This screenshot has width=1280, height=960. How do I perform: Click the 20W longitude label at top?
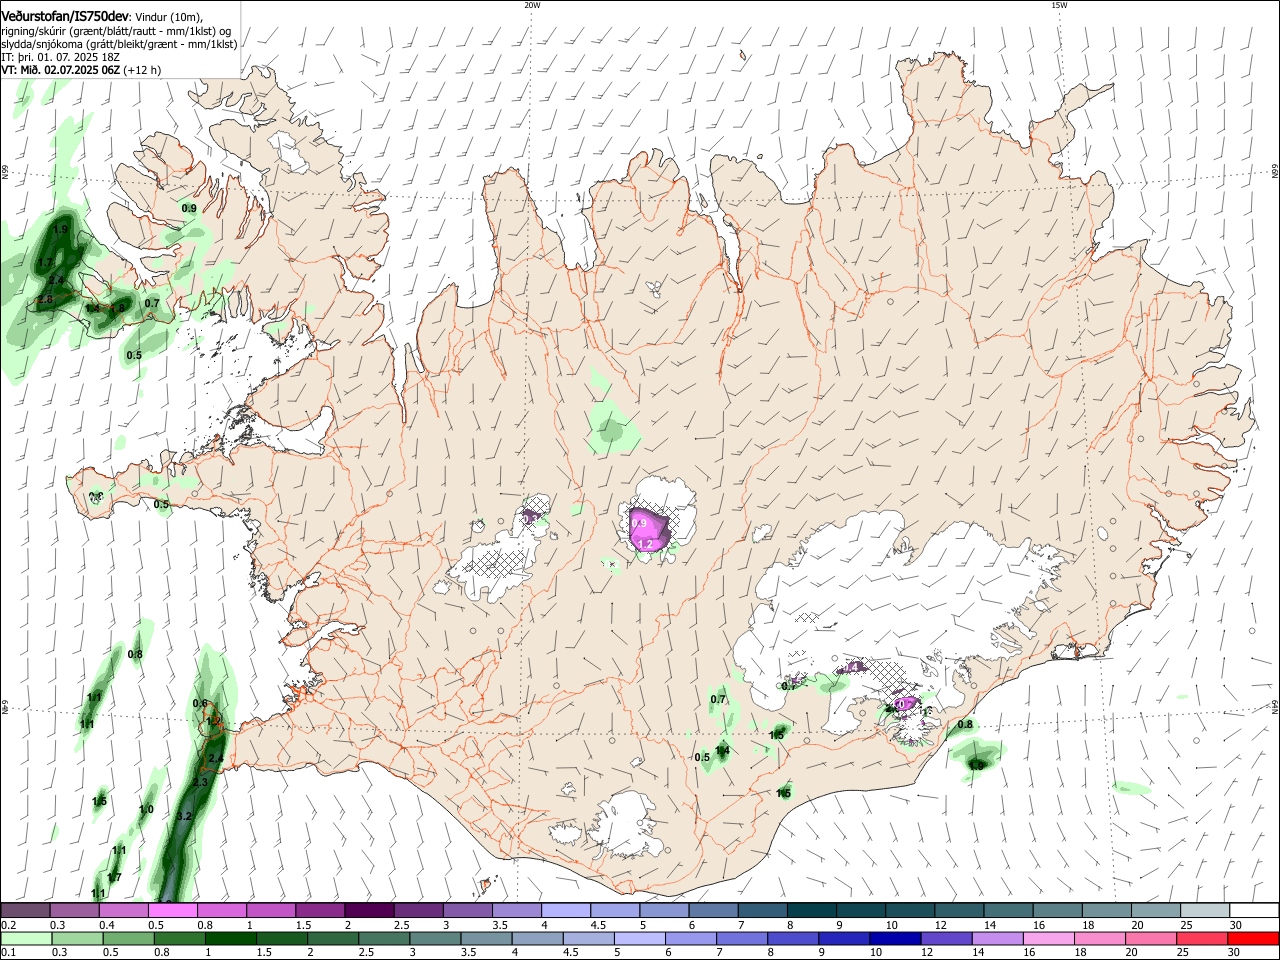point(532,5)
